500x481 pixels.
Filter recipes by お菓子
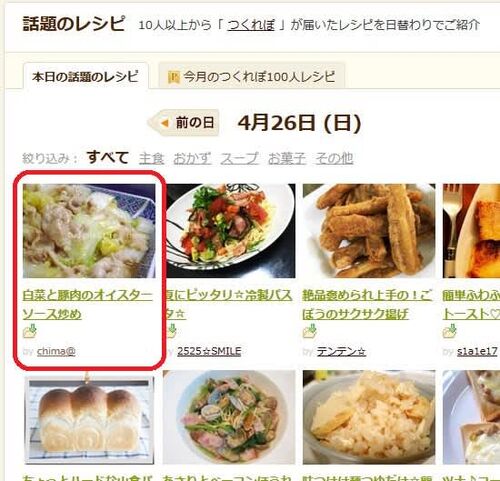(287, 158)
